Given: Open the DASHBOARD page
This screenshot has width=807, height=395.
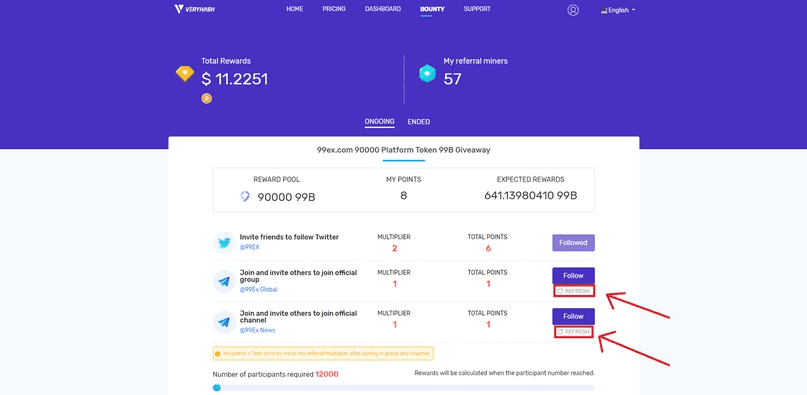Looking at the screenshot, I should 382,9.
